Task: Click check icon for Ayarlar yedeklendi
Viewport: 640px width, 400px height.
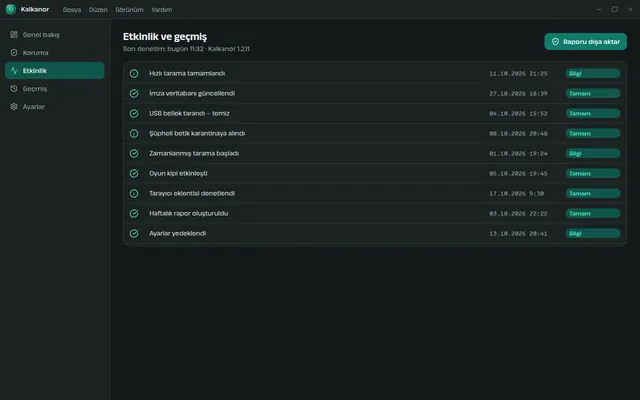Action: (x=134, y=233)
